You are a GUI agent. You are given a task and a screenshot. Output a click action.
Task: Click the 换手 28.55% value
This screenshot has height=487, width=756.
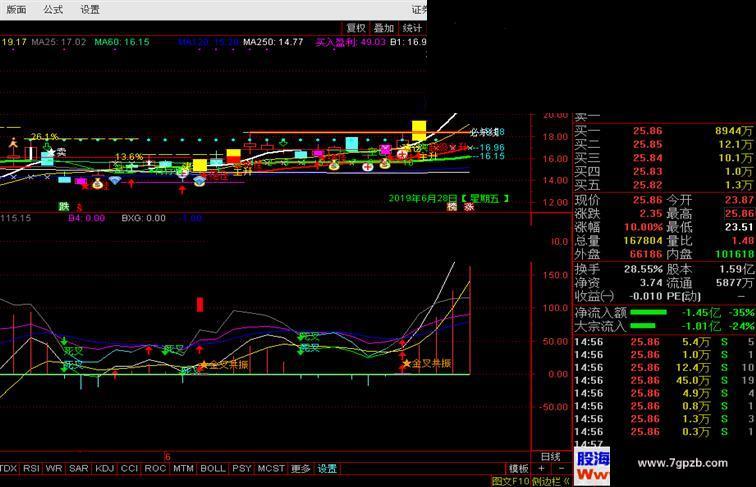[644, 269]
